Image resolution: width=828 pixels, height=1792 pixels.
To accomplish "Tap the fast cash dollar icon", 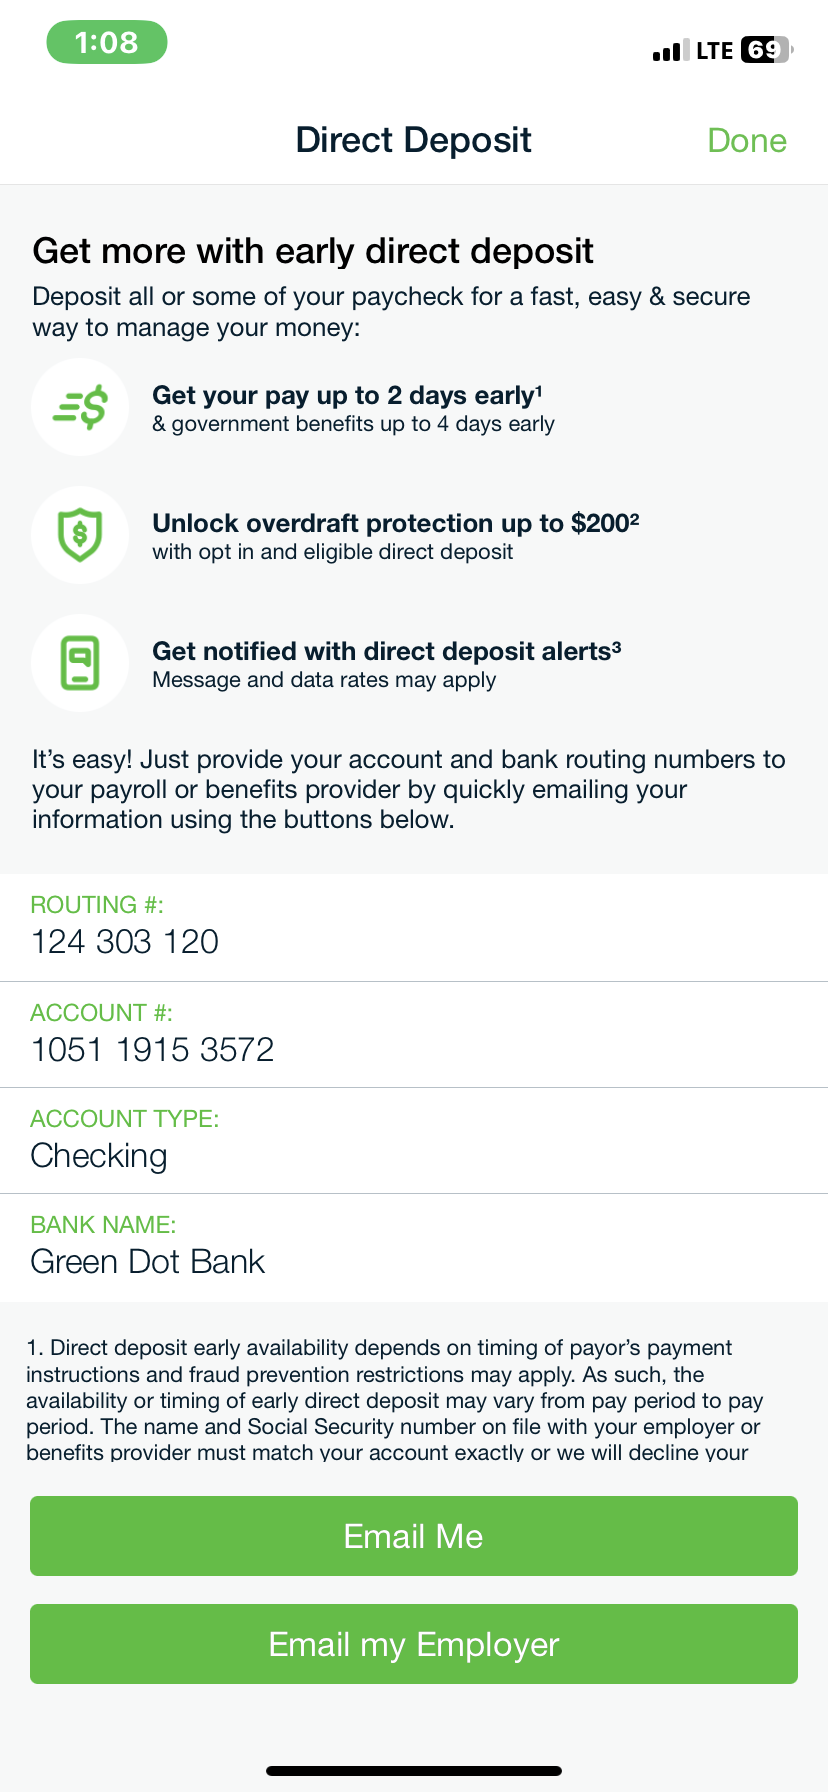I will [80, 407].
